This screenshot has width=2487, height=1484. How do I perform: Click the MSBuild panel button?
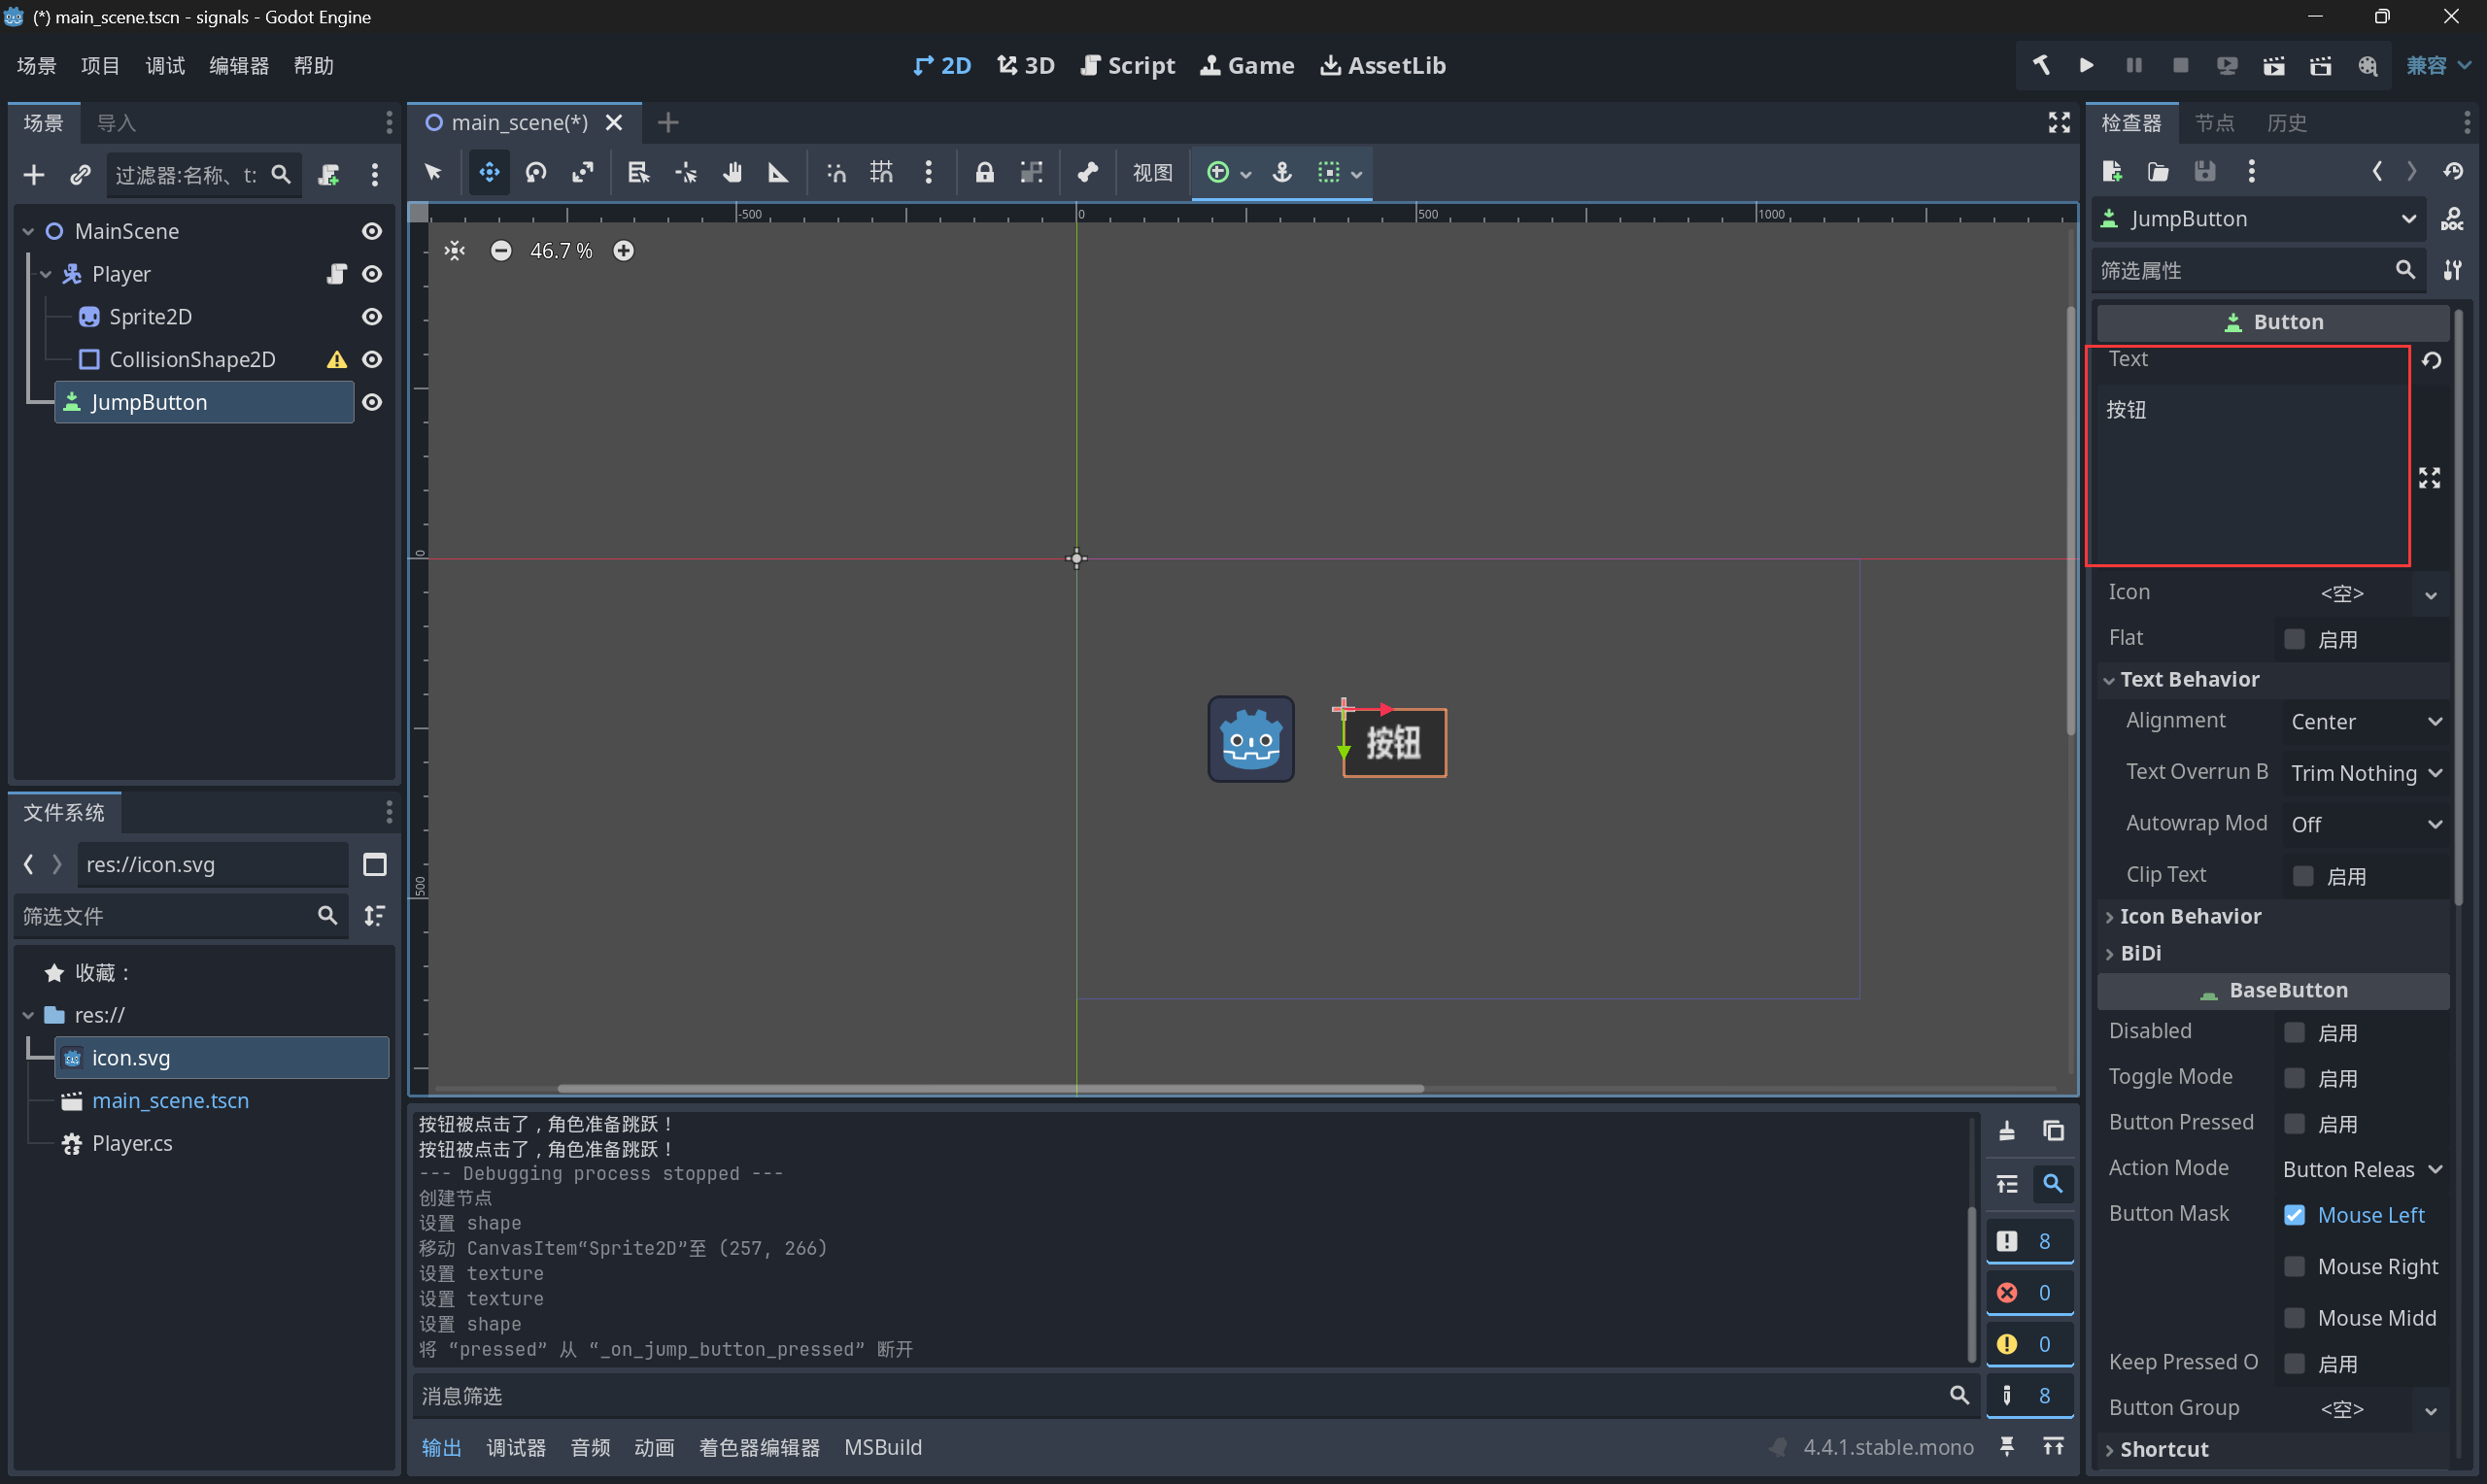pyautogui.click(x=883, y=1447)
